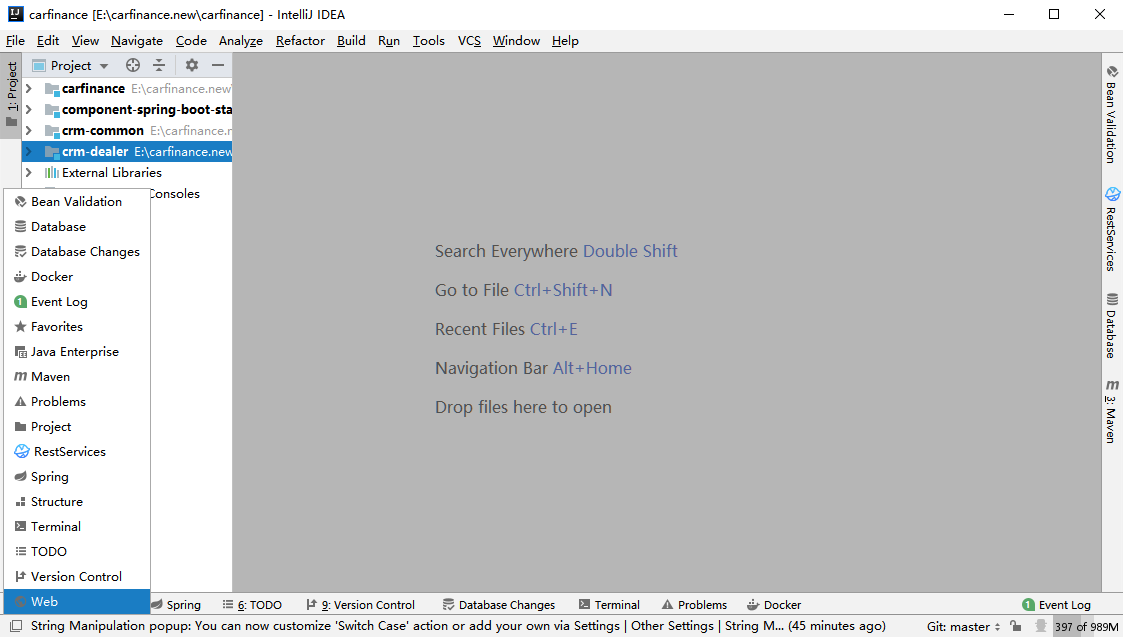
Task: Open the Database panel on right sidebar
Action: [x=1111, y=326]
